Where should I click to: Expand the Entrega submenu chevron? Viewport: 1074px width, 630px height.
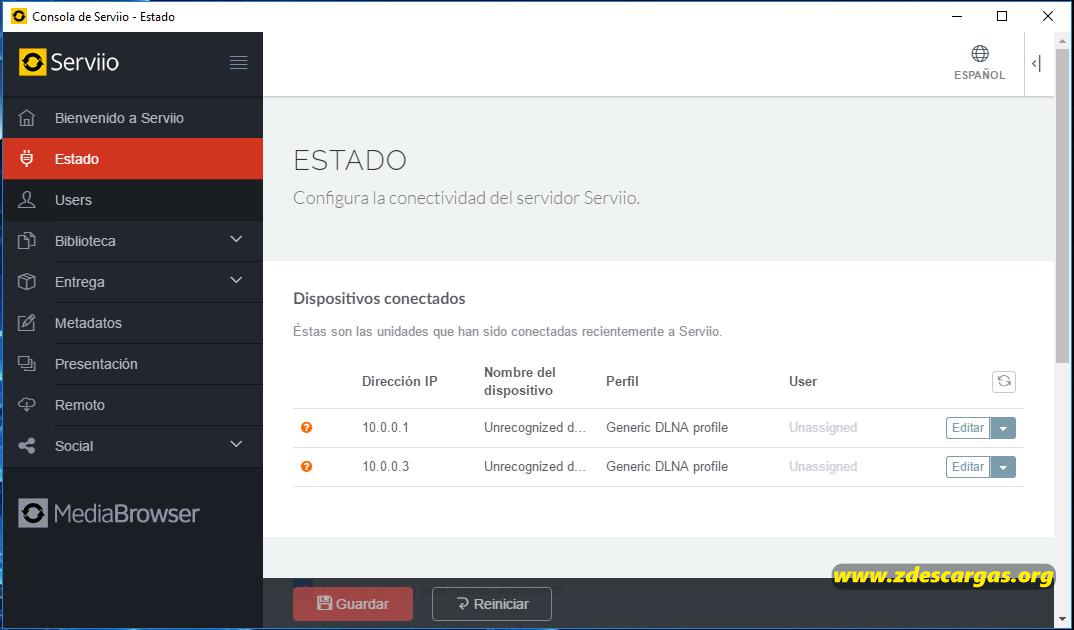pos(236,280)
